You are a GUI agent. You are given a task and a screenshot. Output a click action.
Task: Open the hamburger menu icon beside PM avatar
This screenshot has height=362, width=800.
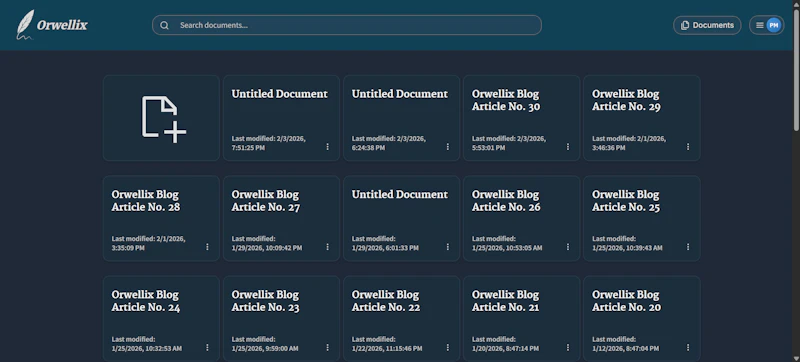coord(759,25)
